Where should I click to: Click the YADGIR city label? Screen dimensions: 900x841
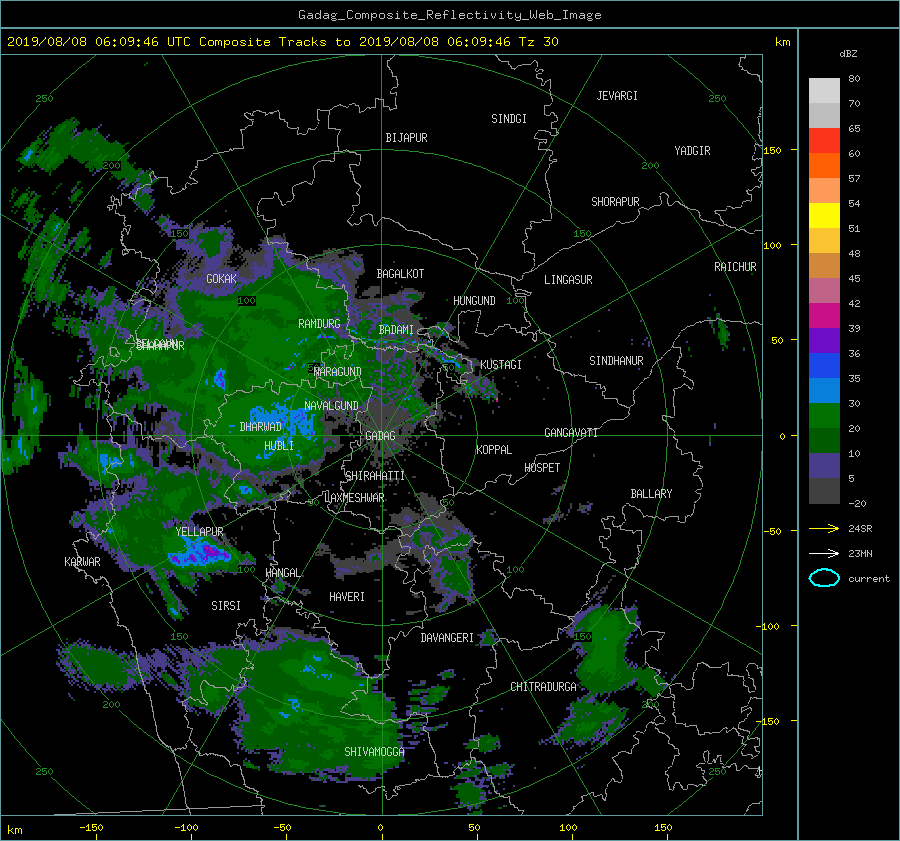click(692, 151)
